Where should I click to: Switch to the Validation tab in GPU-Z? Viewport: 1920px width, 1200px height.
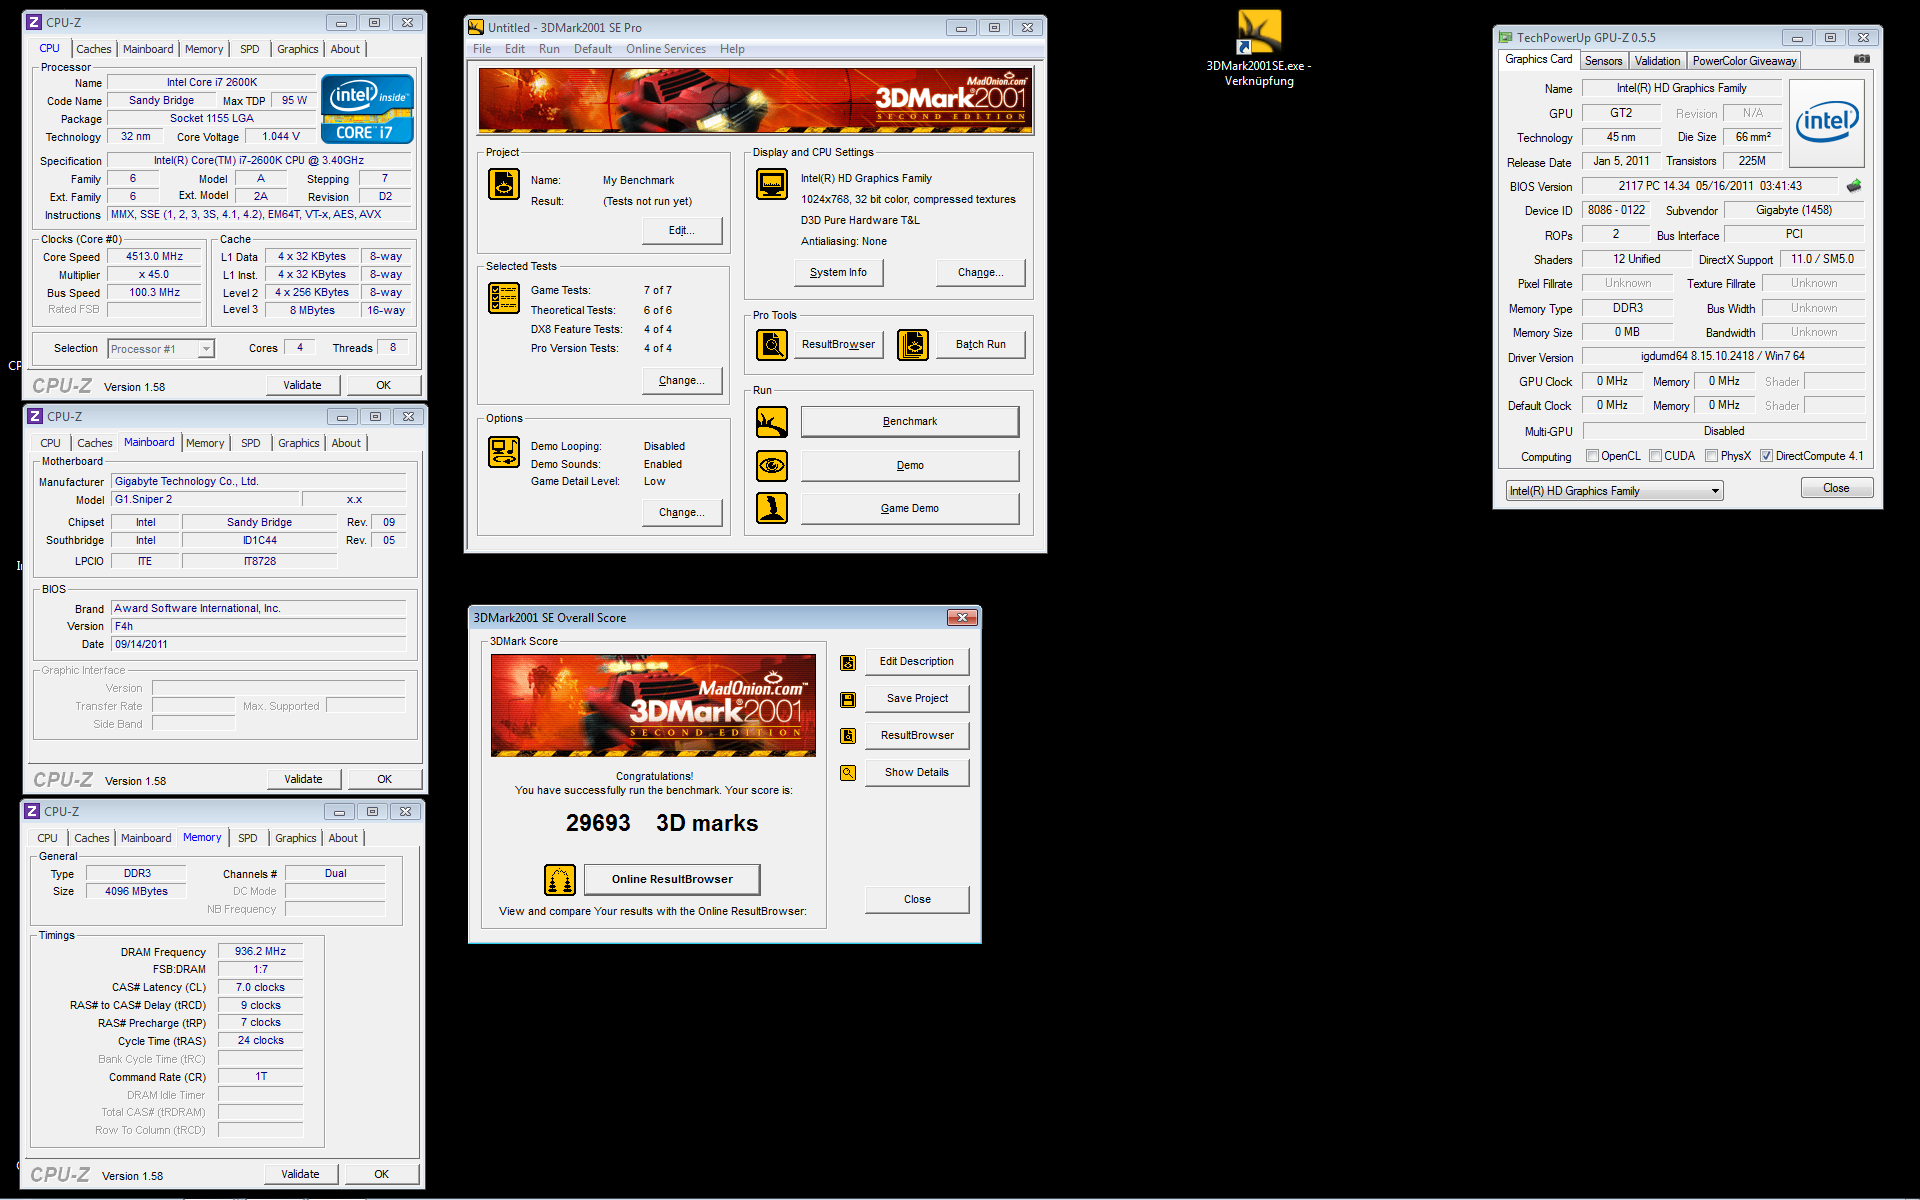1657,61
